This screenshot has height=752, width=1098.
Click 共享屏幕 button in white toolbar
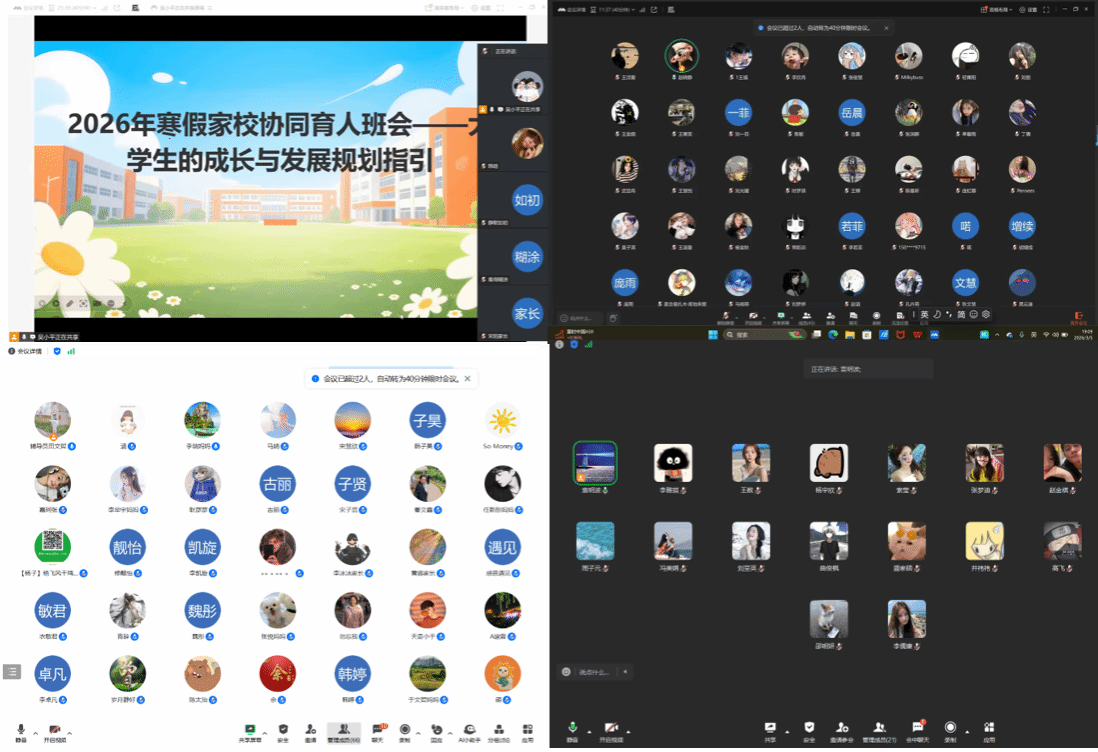pos(248,731)
